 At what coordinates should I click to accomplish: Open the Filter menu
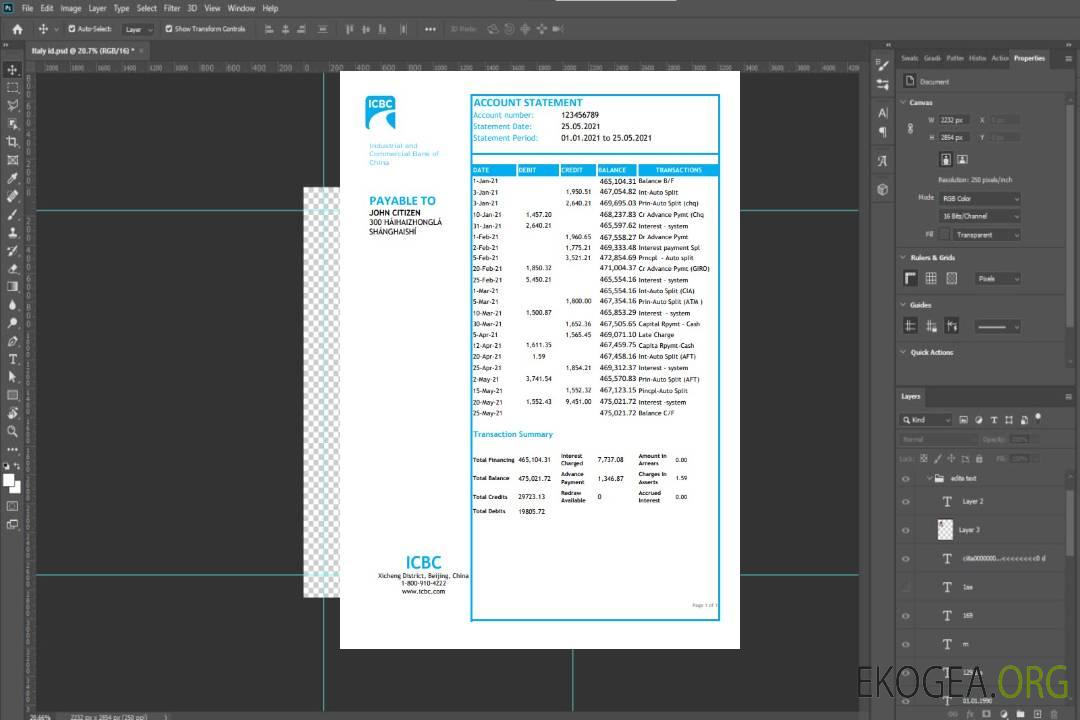[172, 8]
